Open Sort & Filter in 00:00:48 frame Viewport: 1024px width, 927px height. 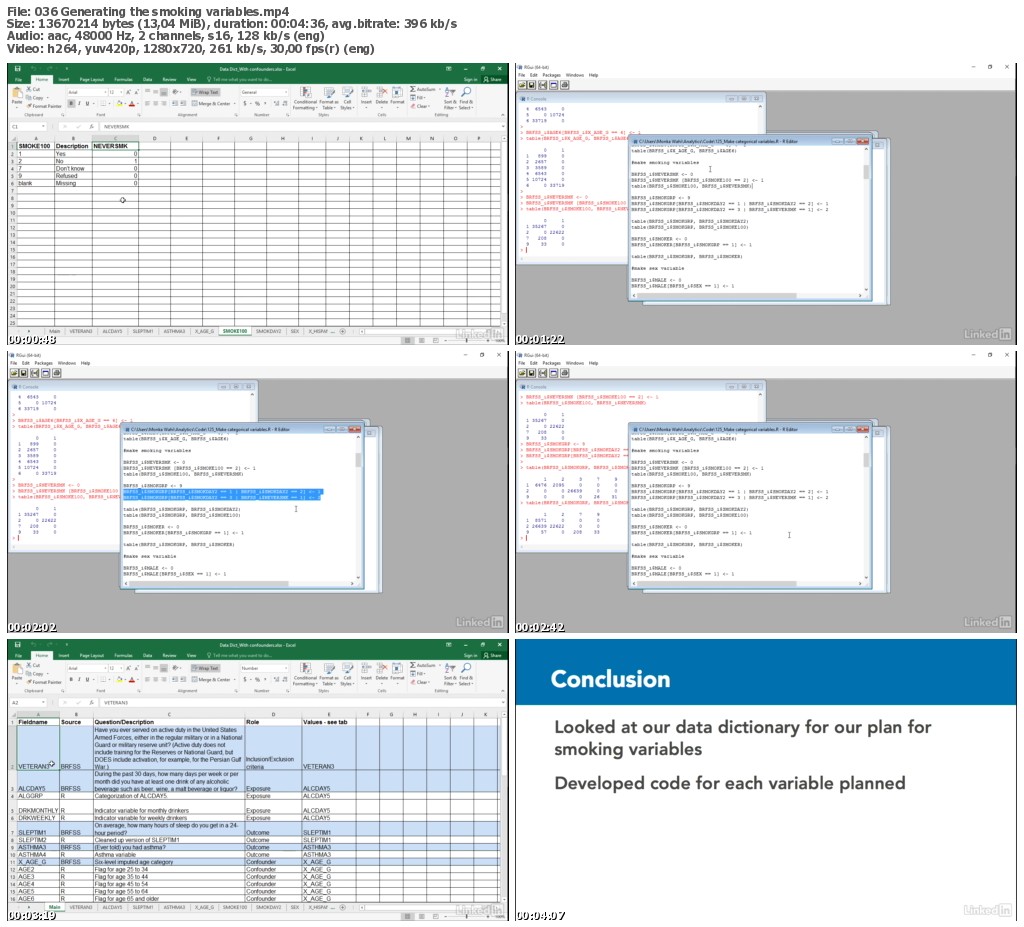click(x=450, y=98)
